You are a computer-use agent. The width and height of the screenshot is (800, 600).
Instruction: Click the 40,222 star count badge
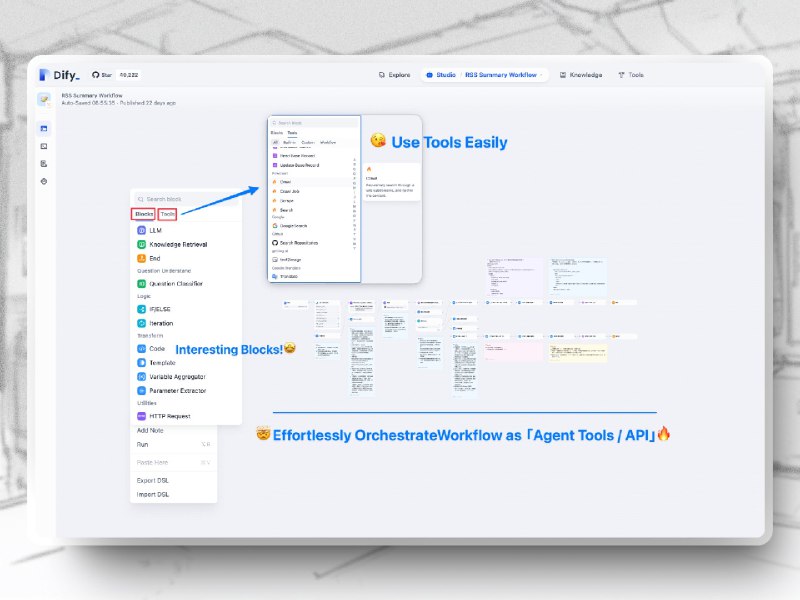pyautogui.click(x=129, y=75)
